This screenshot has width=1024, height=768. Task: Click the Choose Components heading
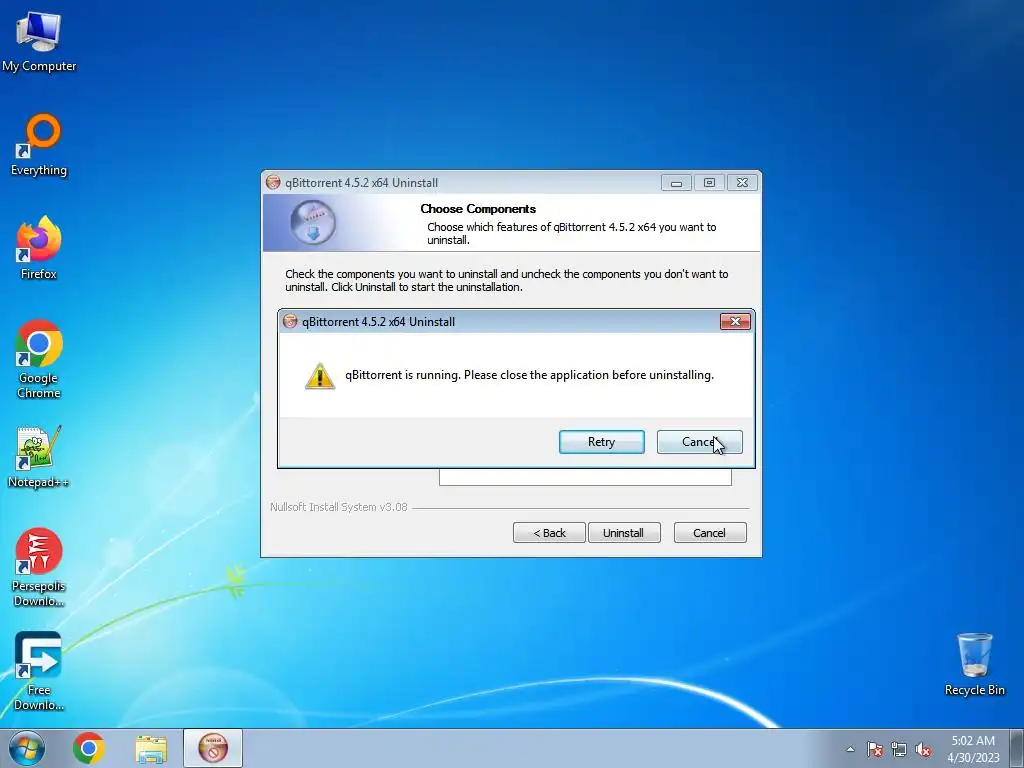(x=478, y=209)
